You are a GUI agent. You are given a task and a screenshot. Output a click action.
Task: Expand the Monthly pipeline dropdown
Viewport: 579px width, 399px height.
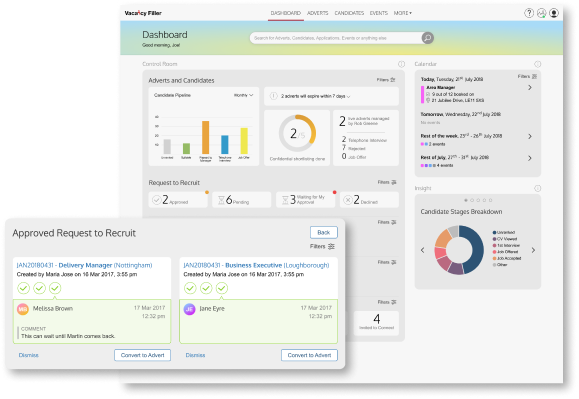[243, 95]
